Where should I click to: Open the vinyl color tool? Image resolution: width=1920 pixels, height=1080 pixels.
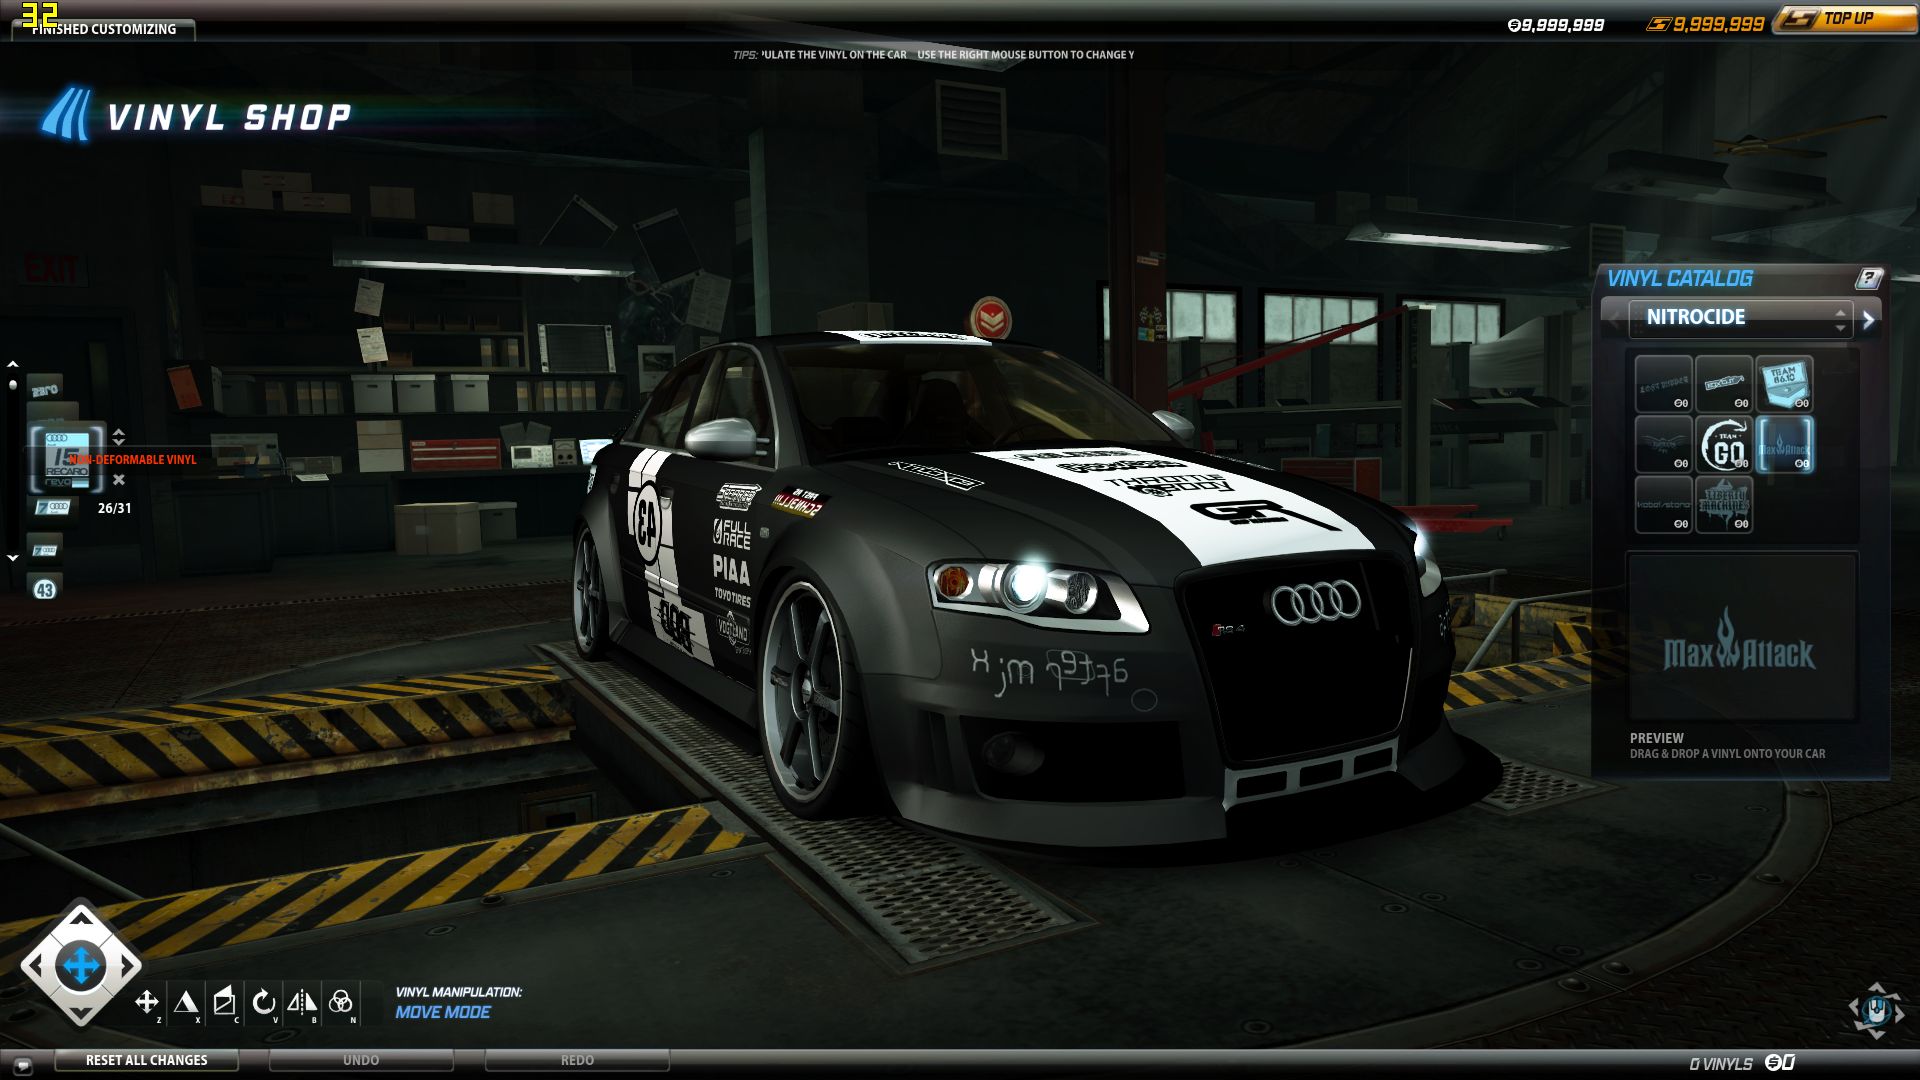[340, 1001]
